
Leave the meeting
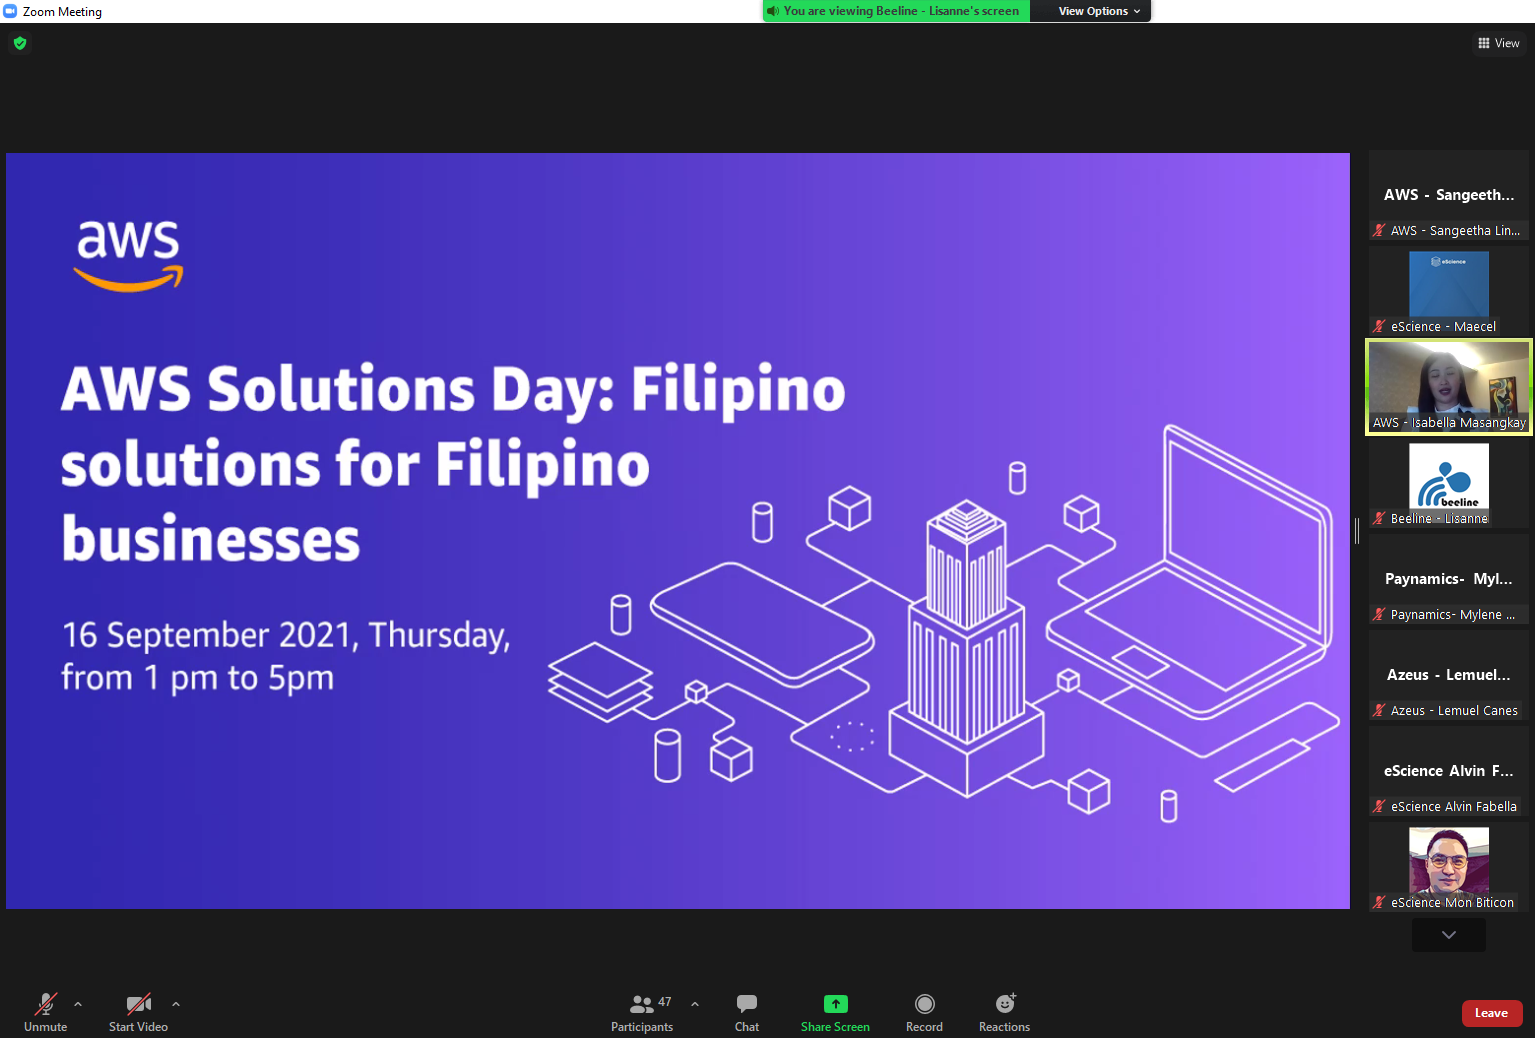pos(1492,1013)
